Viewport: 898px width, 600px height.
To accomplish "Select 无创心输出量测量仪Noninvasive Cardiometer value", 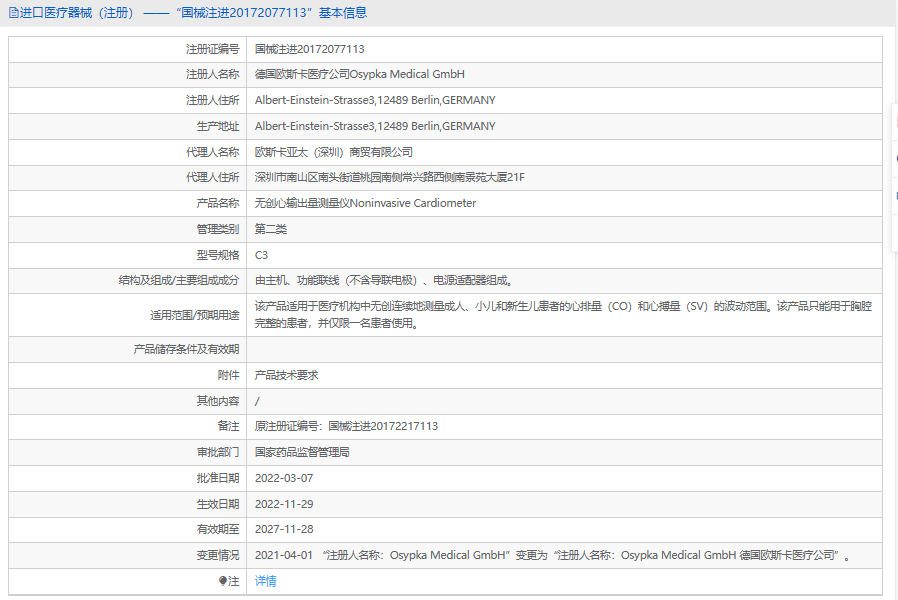I will (365, 203).
